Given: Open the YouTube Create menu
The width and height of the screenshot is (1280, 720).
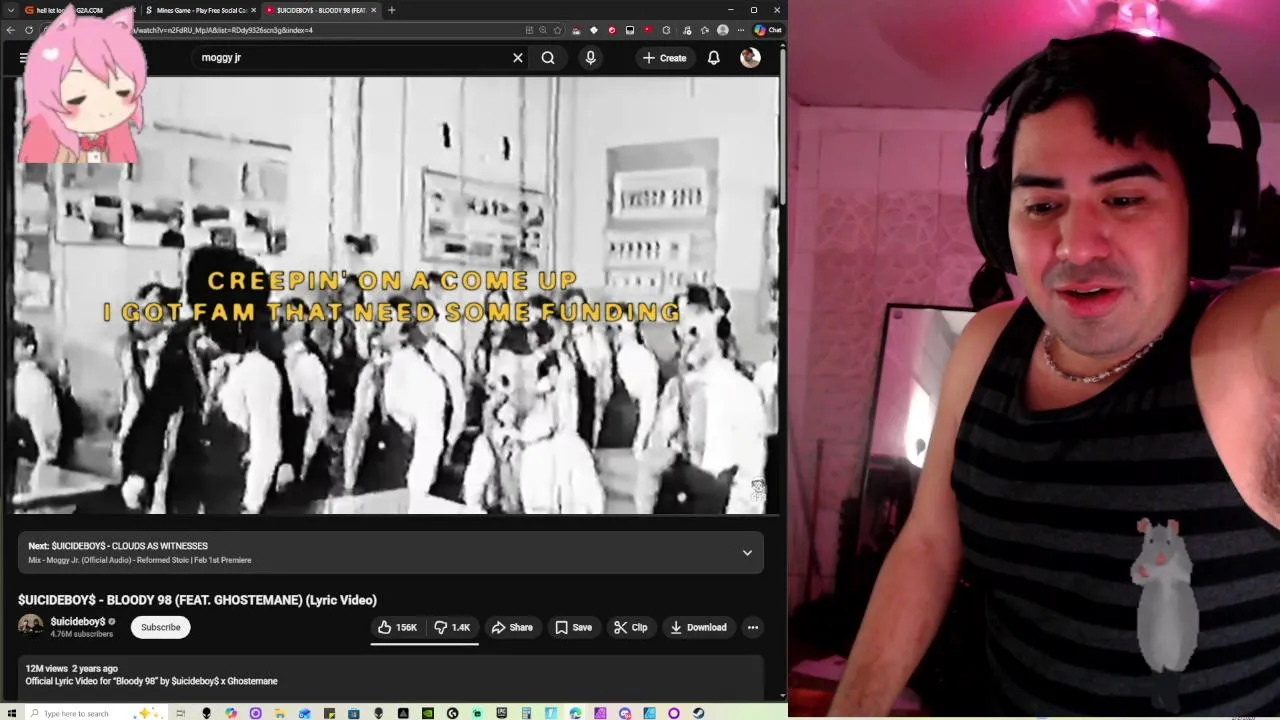Looking at the screenshot, I should coord(665,58).
